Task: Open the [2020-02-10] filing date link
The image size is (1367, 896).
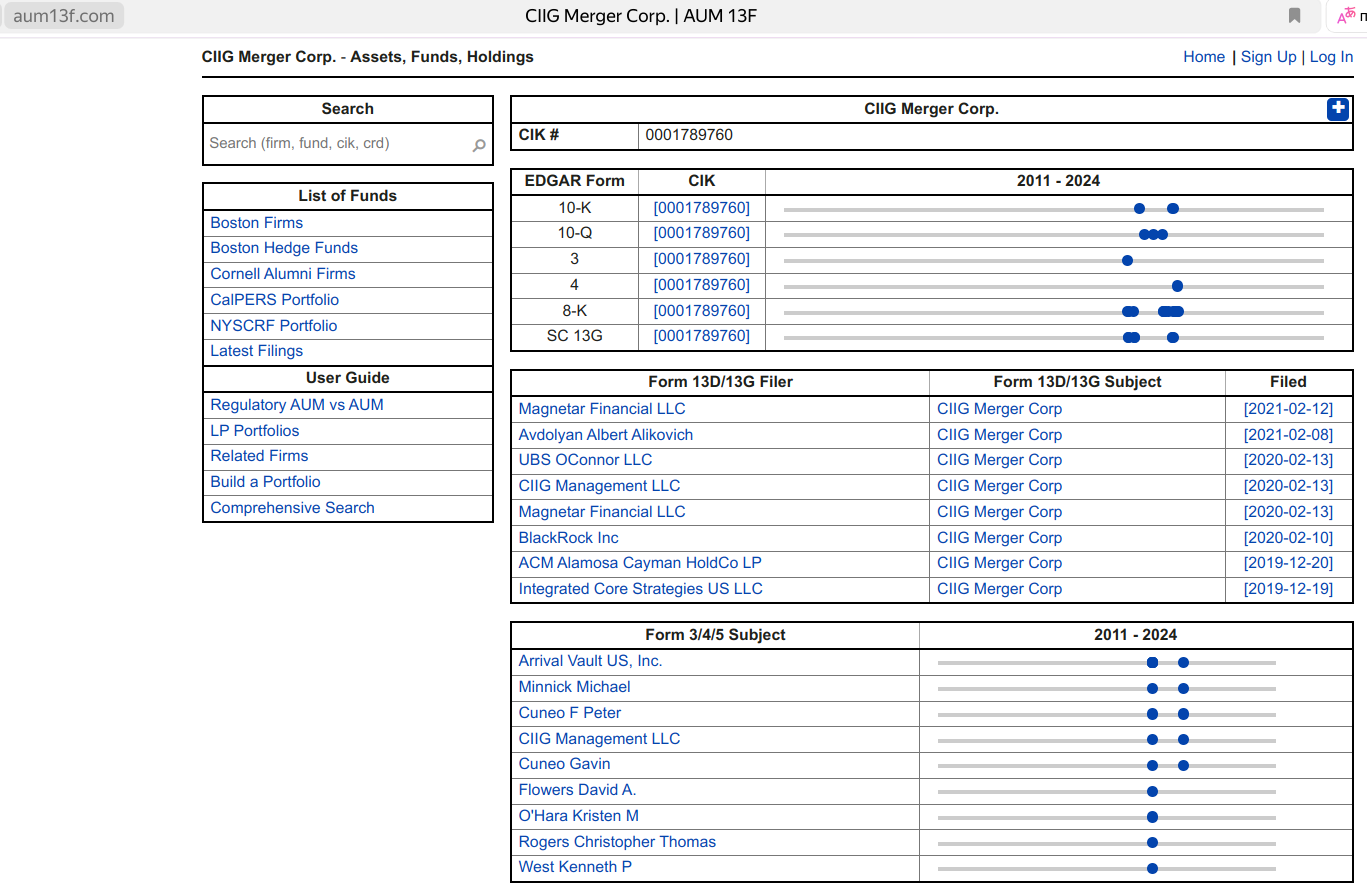Action: point(1288,538)
